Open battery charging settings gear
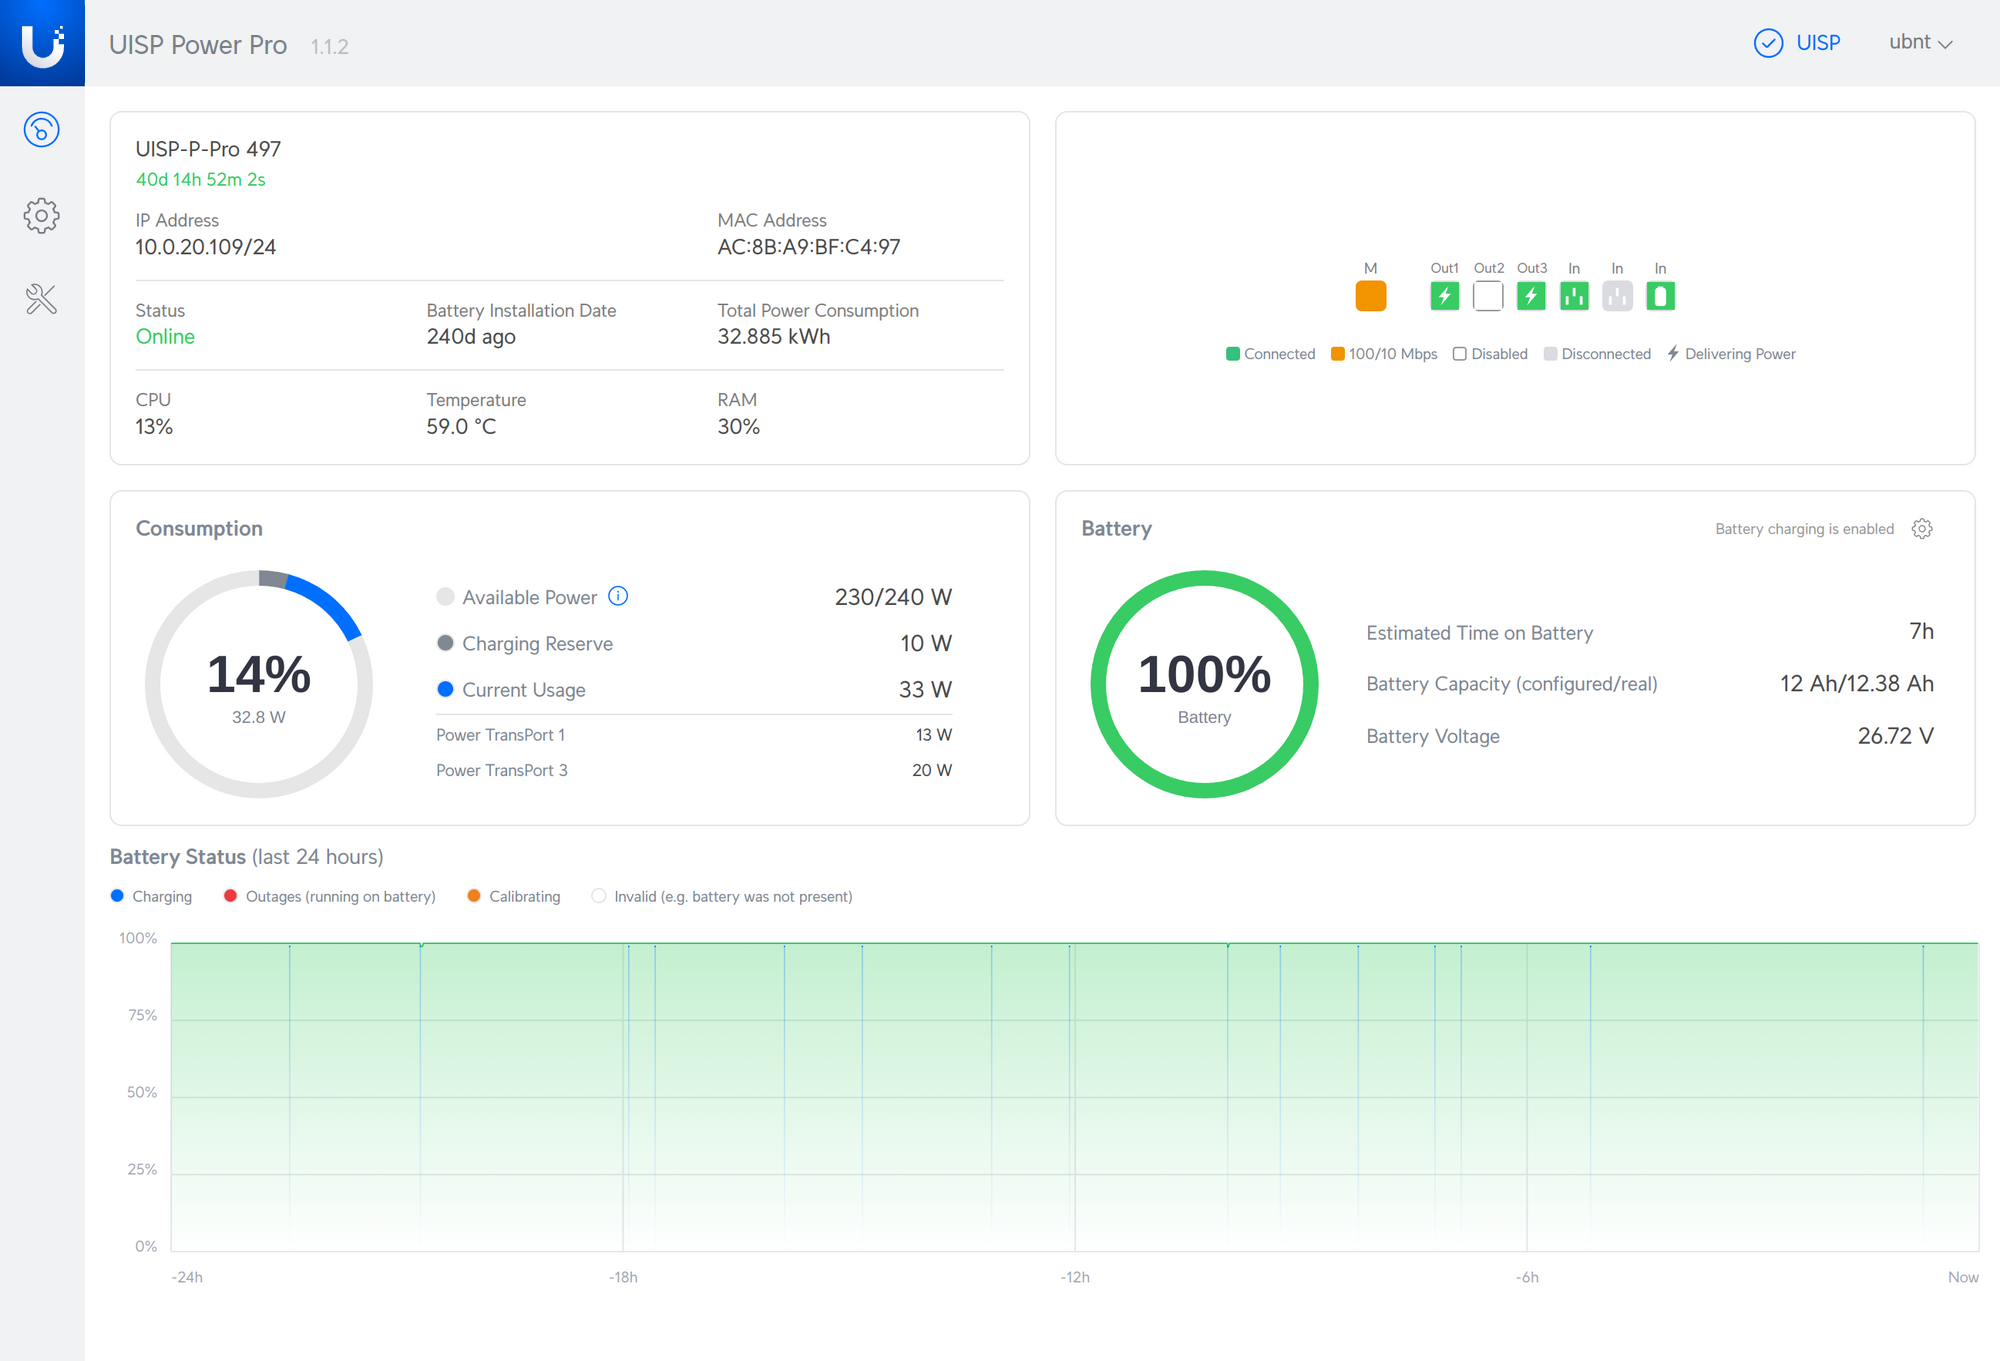The image size is (2000, 1361). 1922,529
